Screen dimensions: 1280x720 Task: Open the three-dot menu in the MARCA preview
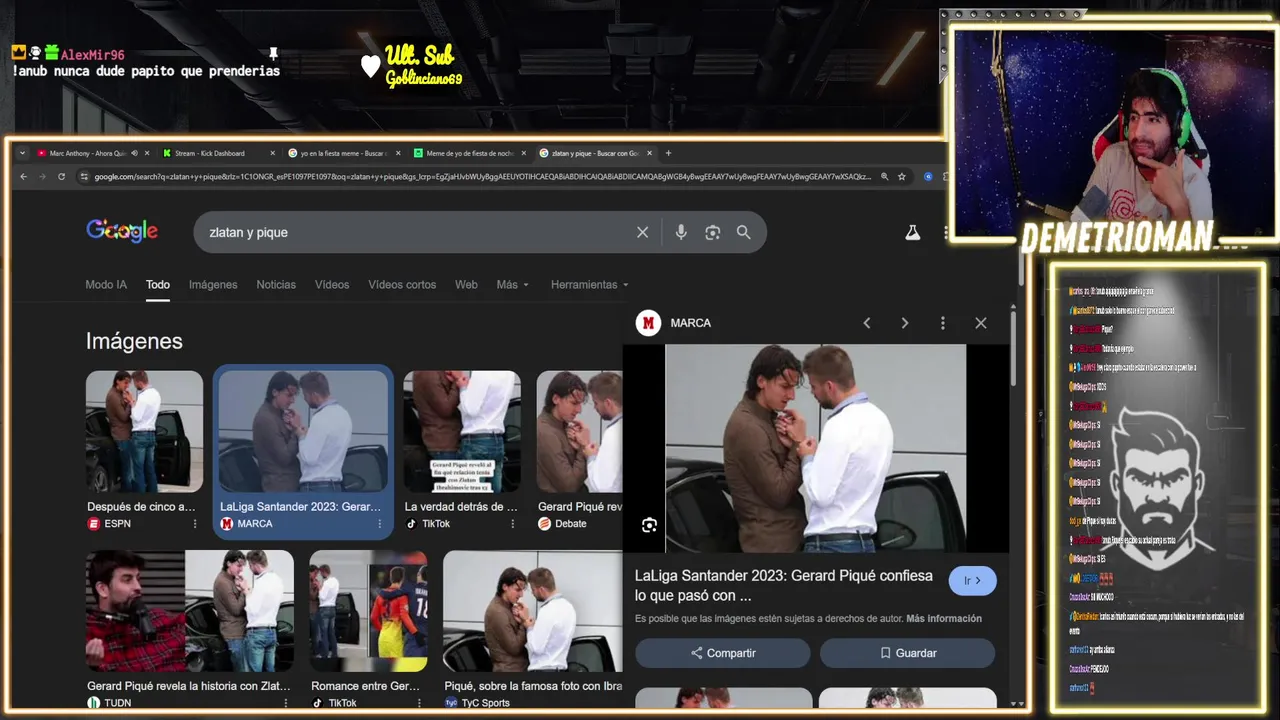pos(942,323)
